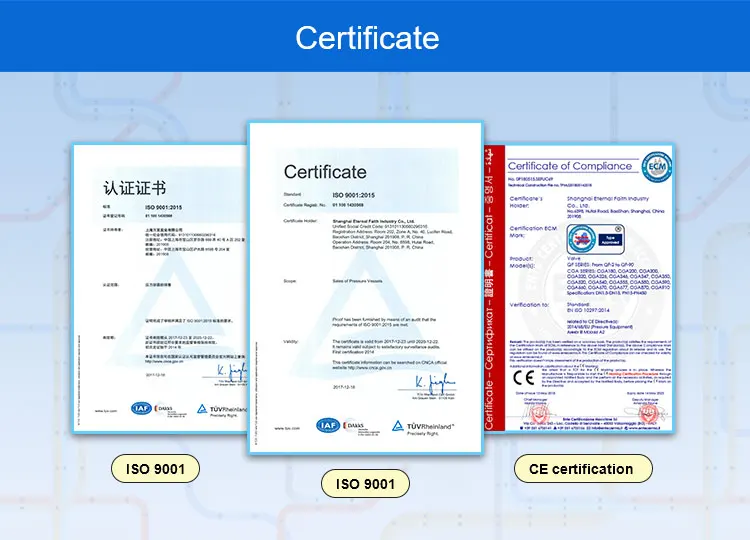
Task: Click the CE mark on compliance certificate
Action: (523, 378)
